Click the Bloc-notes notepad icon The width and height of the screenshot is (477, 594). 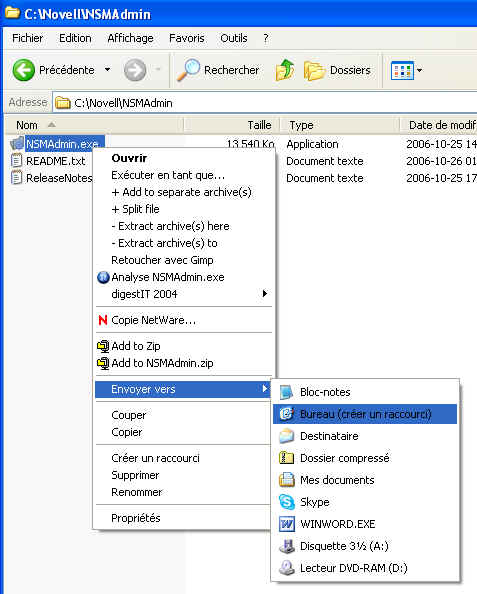tap(286, 392)
